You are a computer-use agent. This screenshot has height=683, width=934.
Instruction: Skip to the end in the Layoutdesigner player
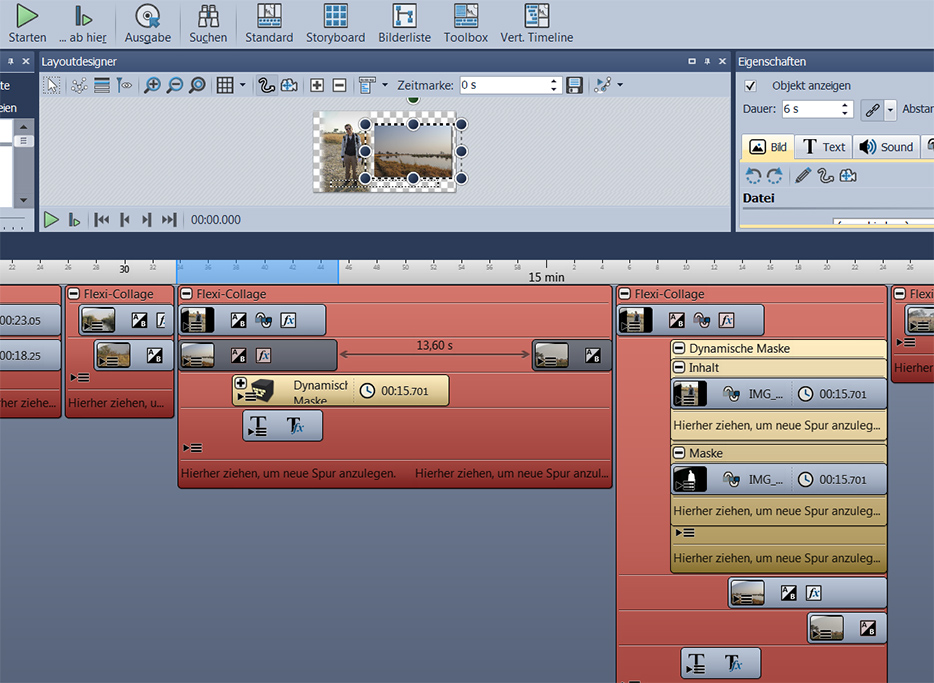click(x=169, y=220)
